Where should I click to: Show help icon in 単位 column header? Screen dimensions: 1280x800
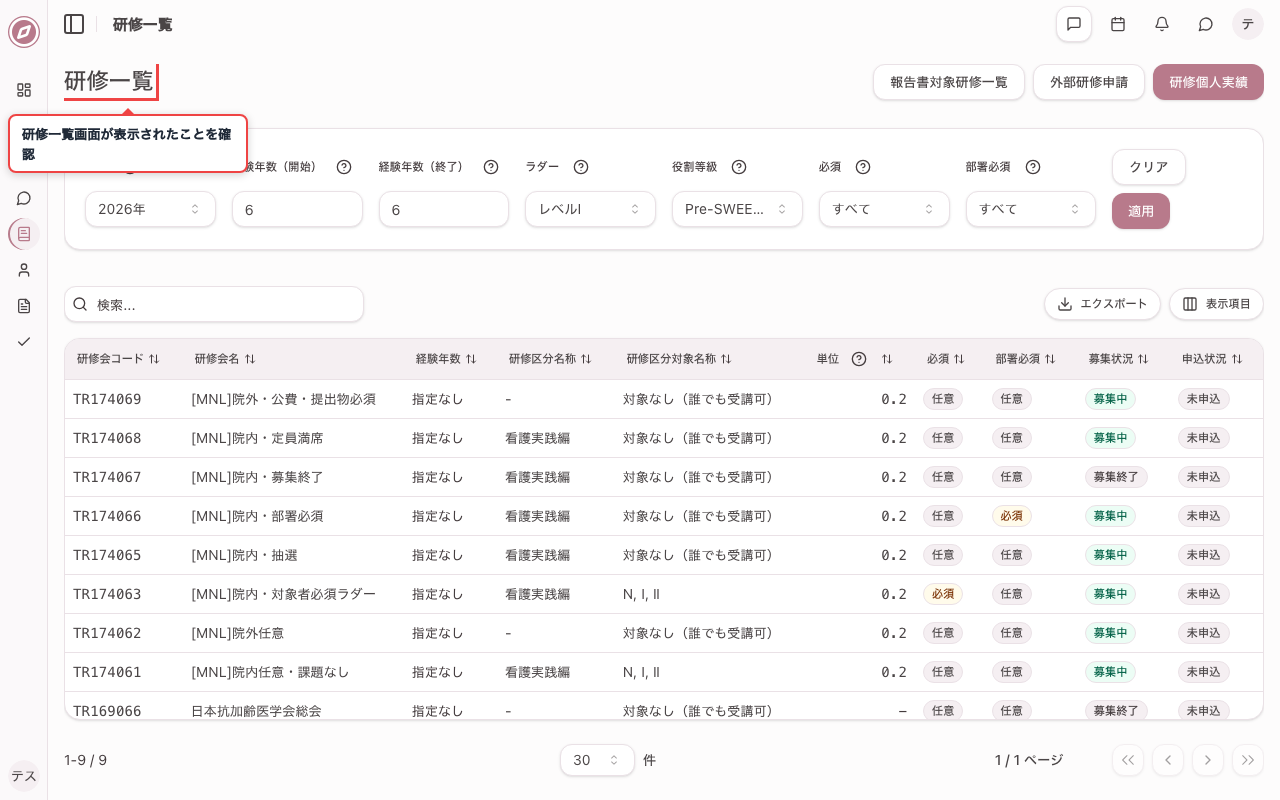click(x=859, y=359)
